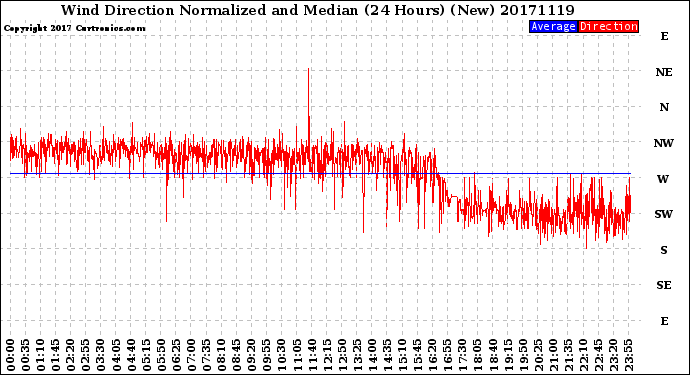
Task: Click the 03:30 time label
Action: point(101,355)
